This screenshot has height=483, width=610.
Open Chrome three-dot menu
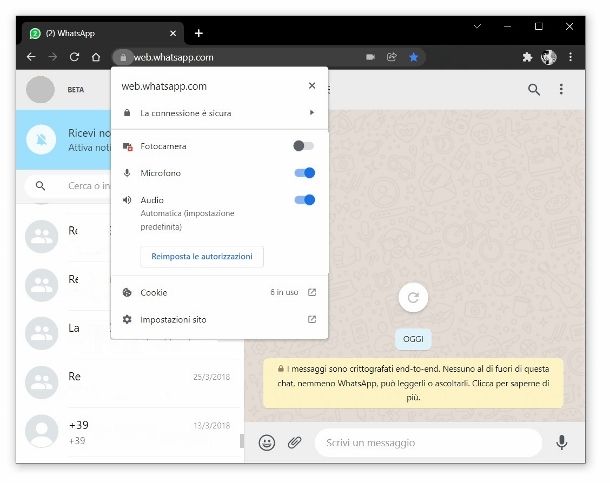[x=570, y=57]
